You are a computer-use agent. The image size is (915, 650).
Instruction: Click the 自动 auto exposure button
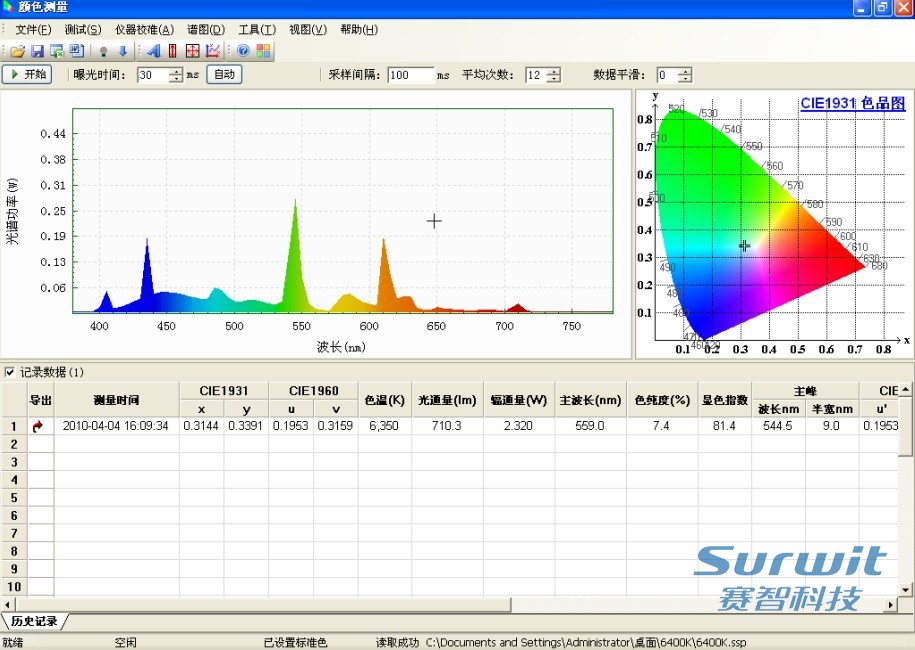click(224, 75)
